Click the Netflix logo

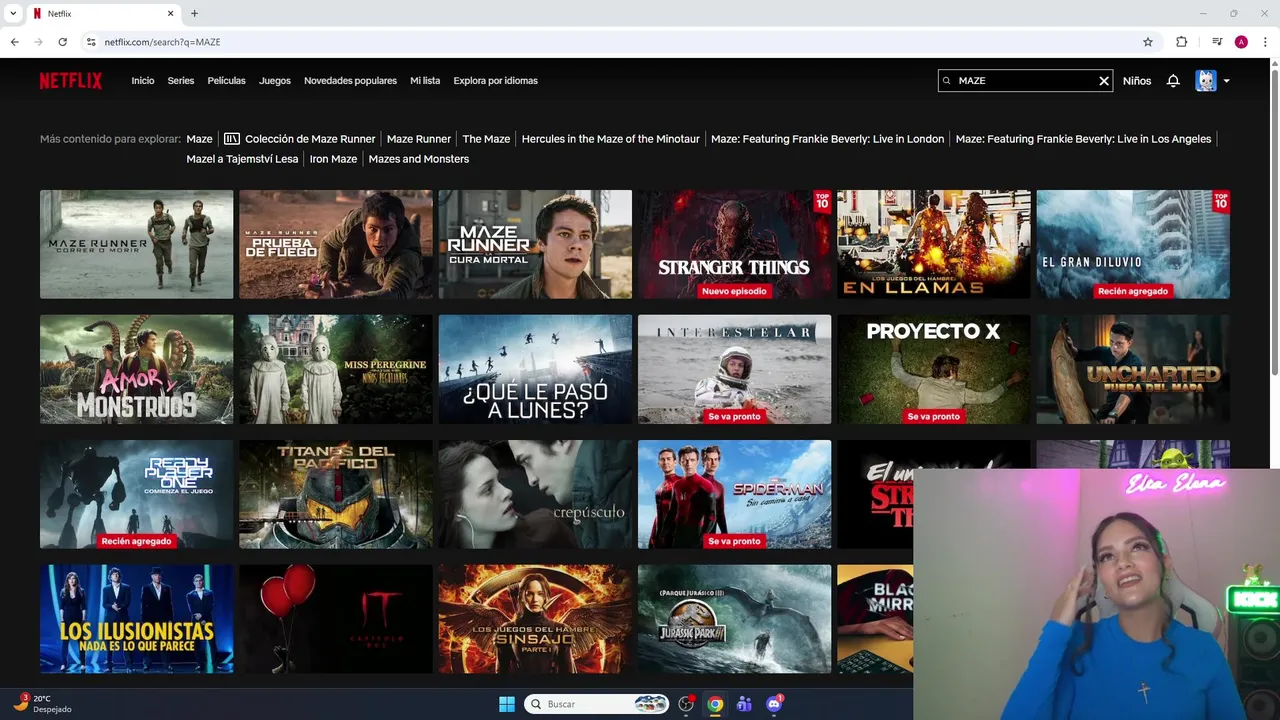point(71,81)
